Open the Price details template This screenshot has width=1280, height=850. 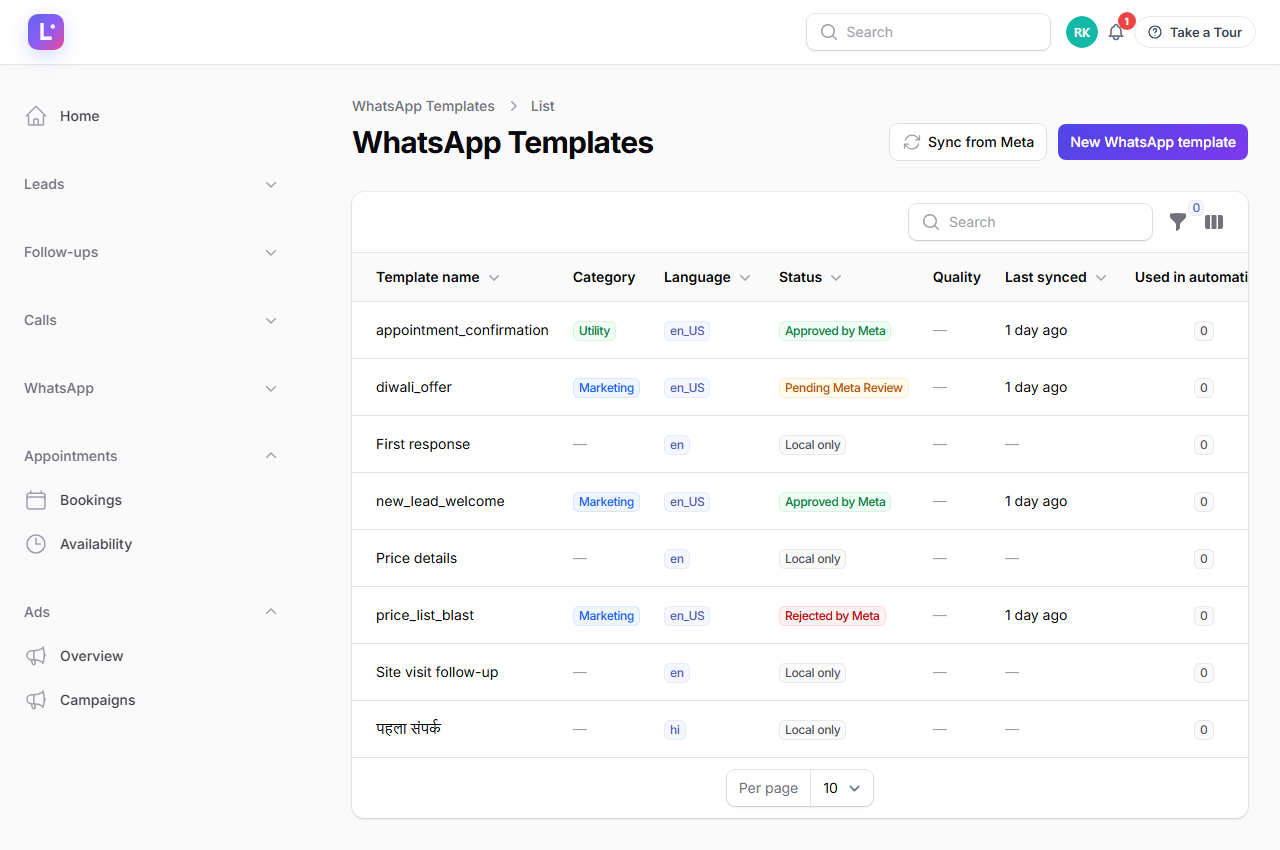(416, 558)
